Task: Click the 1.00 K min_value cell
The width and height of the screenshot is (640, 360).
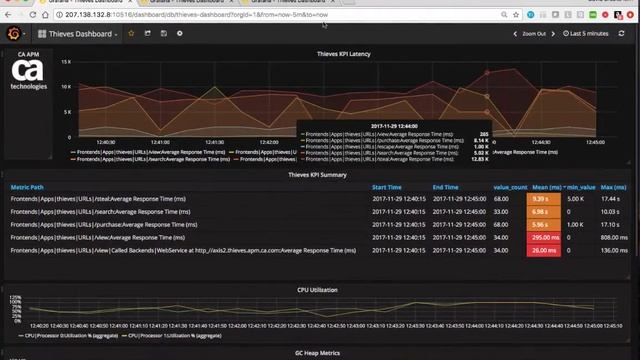Action: coord(575,224)
